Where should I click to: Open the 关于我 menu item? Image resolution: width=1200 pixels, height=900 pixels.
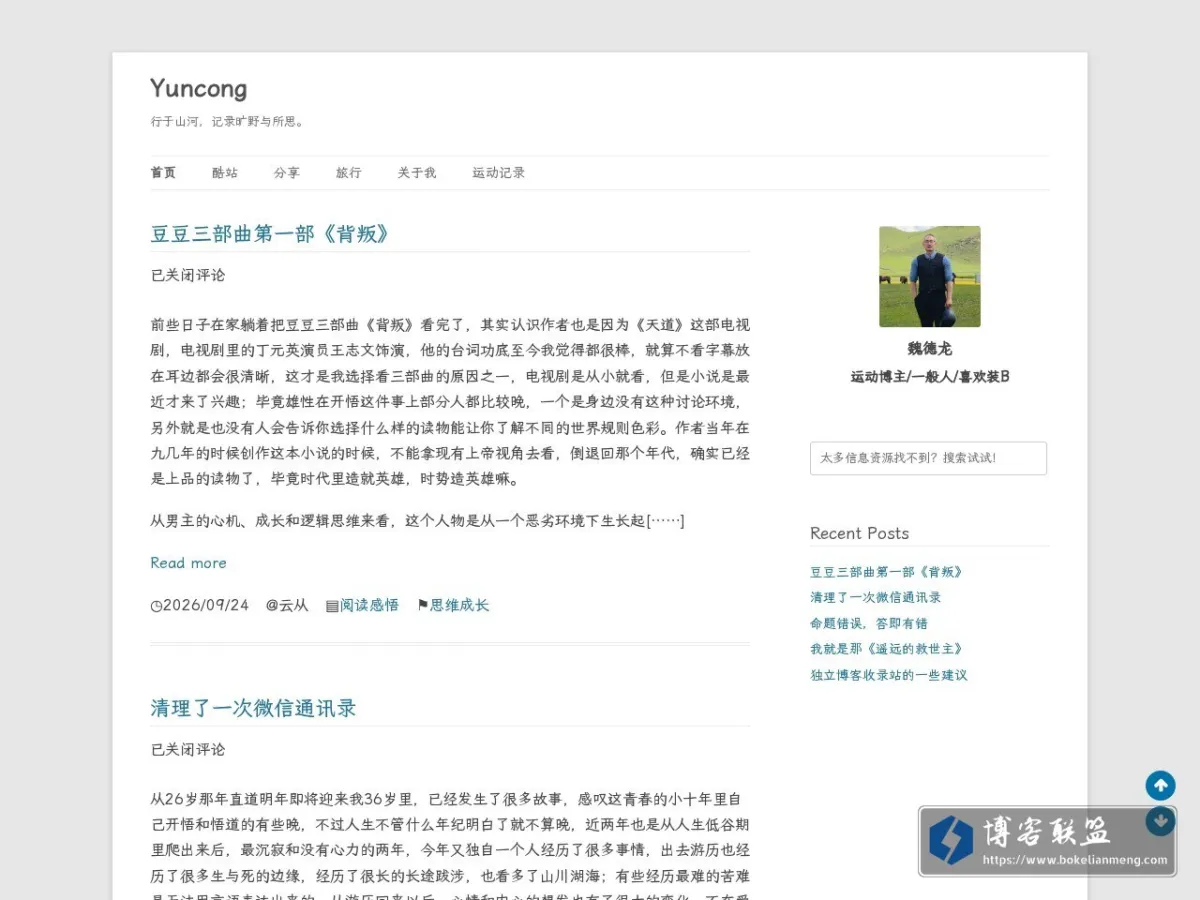point(417,173)
